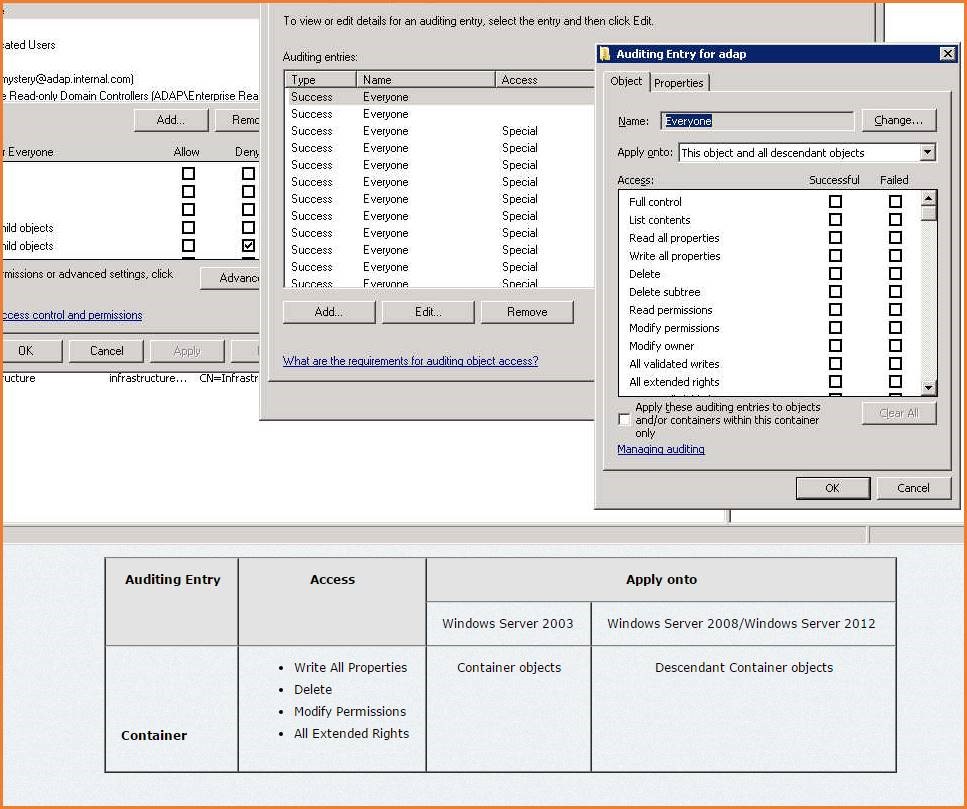Check Successful for Modify permissions

(835, 327)
